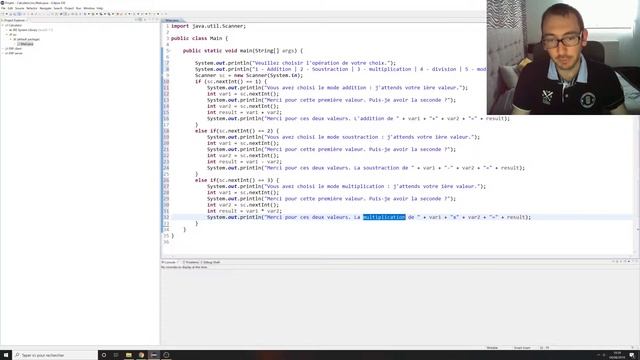Click the int result = var1 * var2 line
This screenshot has width=640, height=360.
244,211
